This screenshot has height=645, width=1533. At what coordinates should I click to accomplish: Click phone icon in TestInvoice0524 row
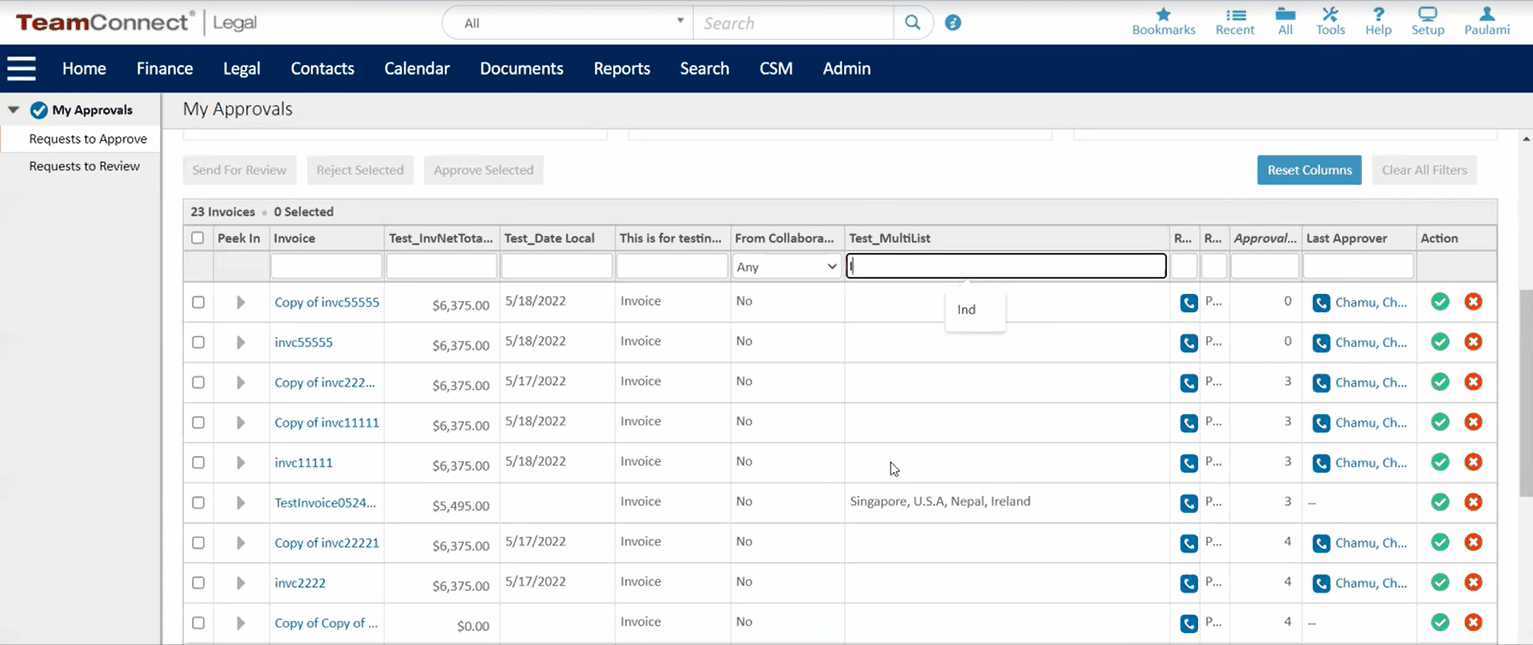(x=1189, y=503)
